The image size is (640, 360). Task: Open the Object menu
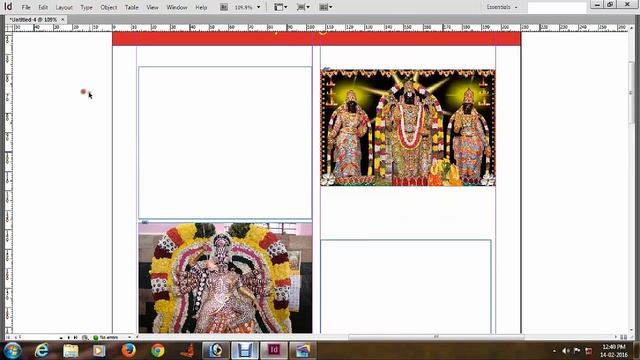[109, 7]
